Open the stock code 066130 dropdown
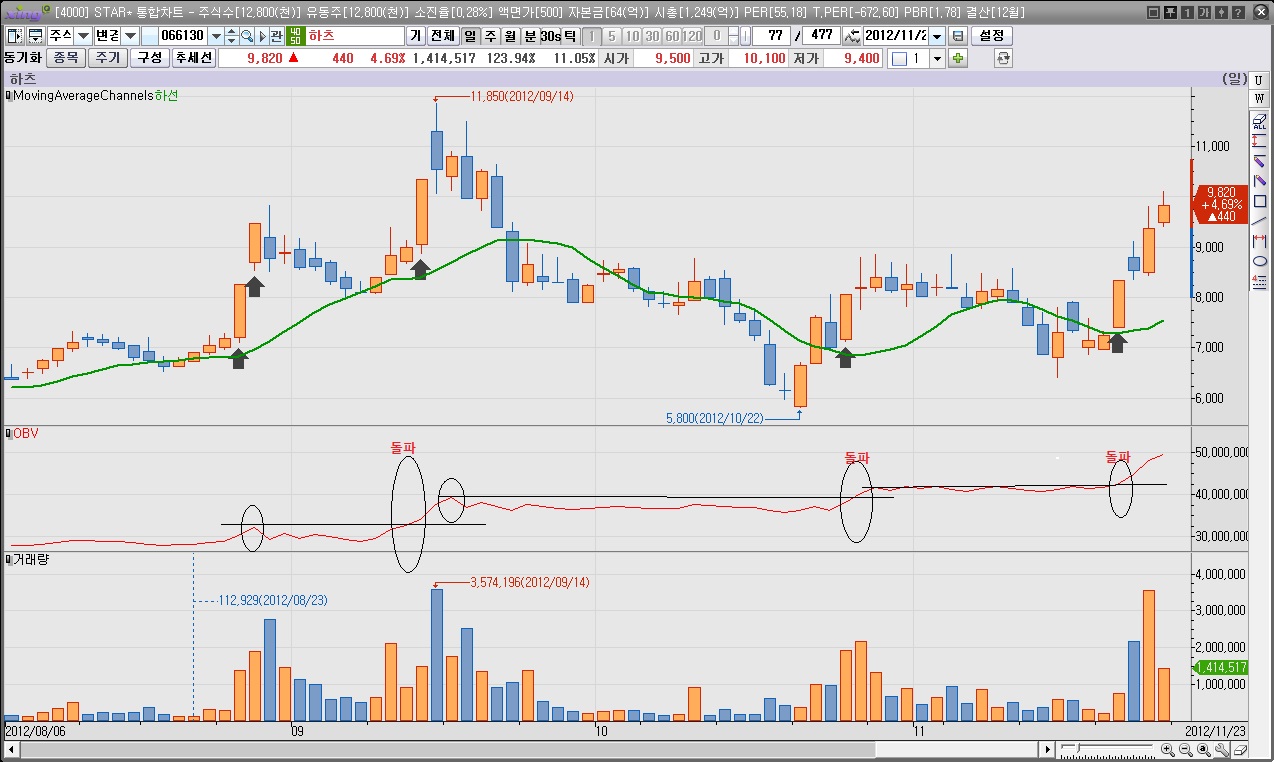1274x762 pixels. (x=216, y=36)
